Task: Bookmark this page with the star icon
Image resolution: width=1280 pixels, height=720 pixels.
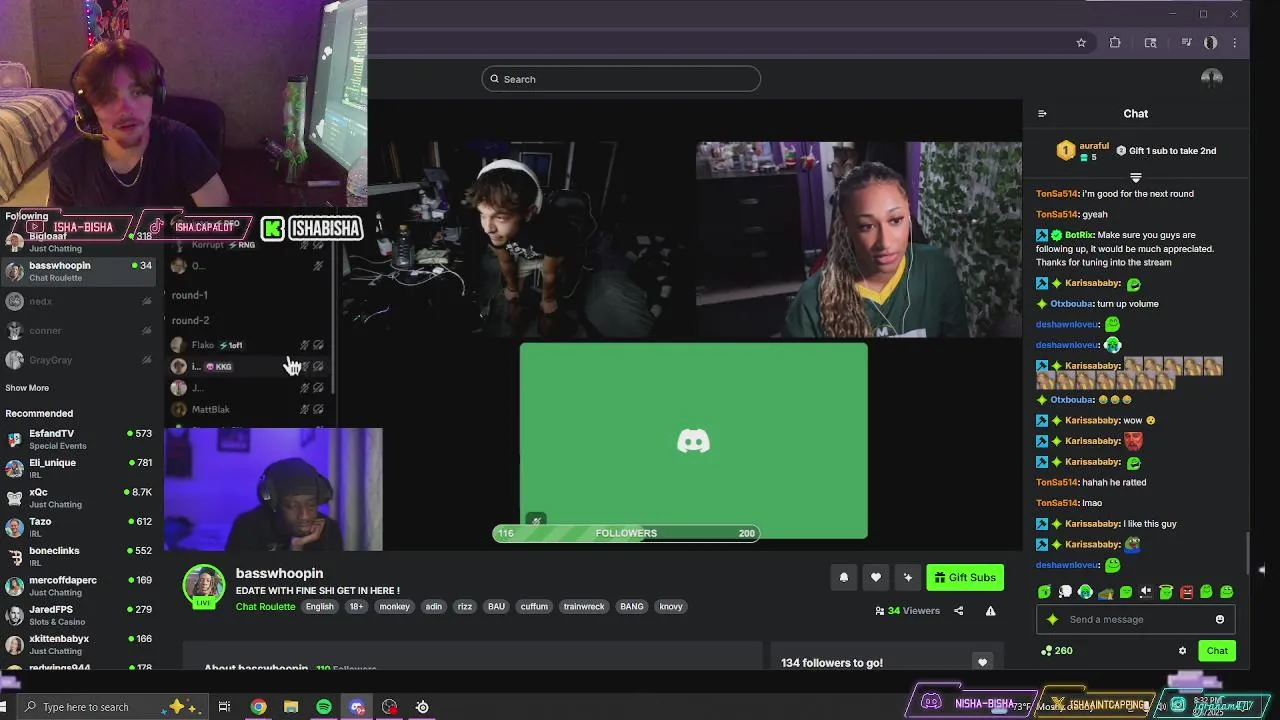Action: pos(1081,43)
